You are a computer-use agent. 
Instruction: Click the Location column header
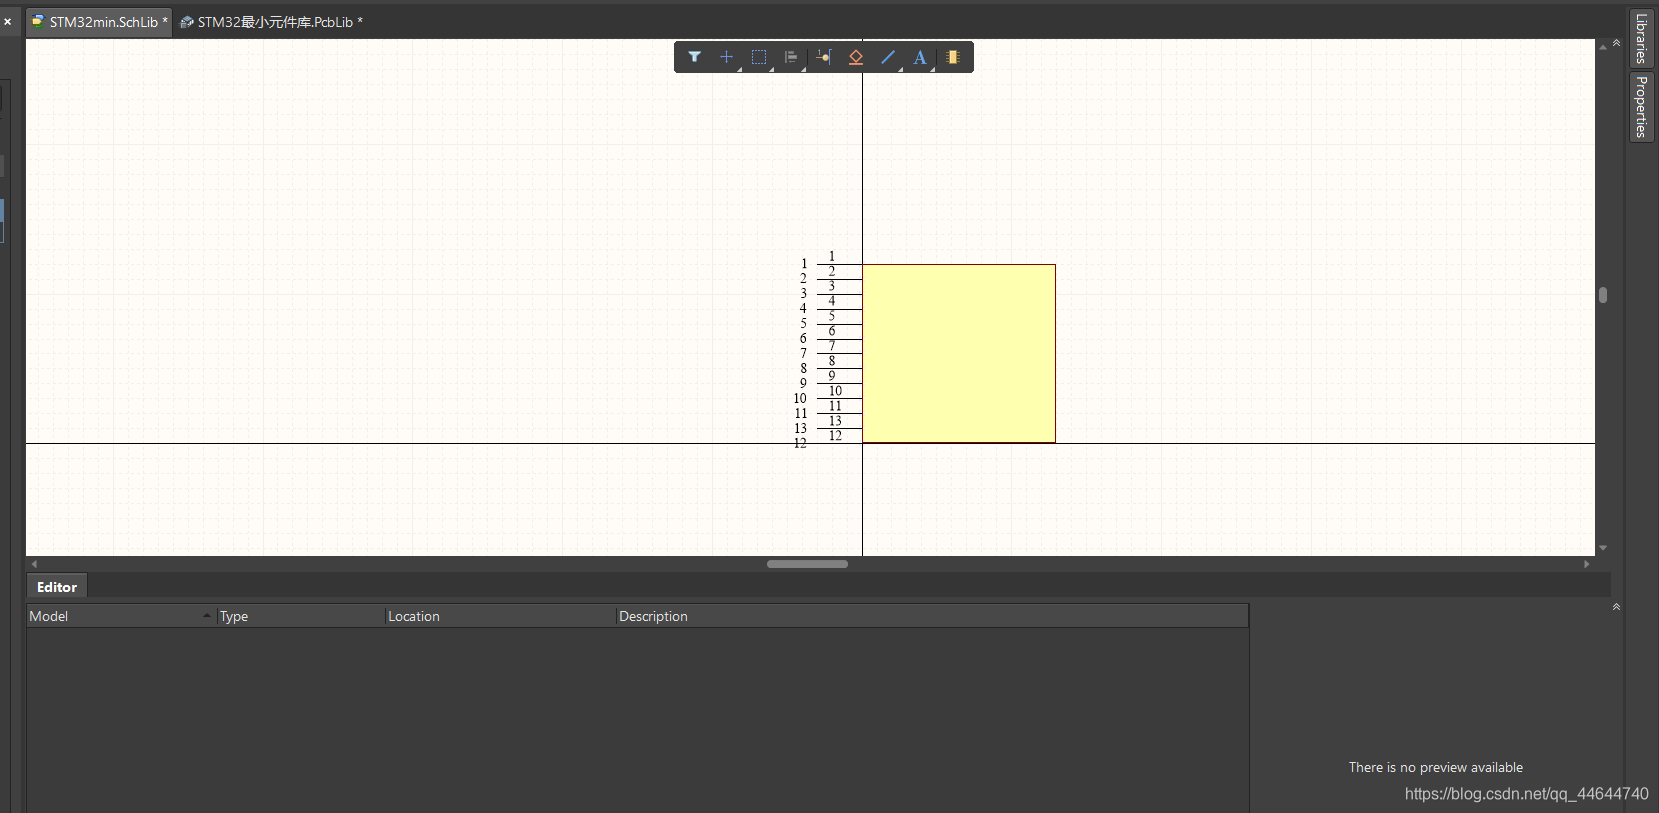500,616
